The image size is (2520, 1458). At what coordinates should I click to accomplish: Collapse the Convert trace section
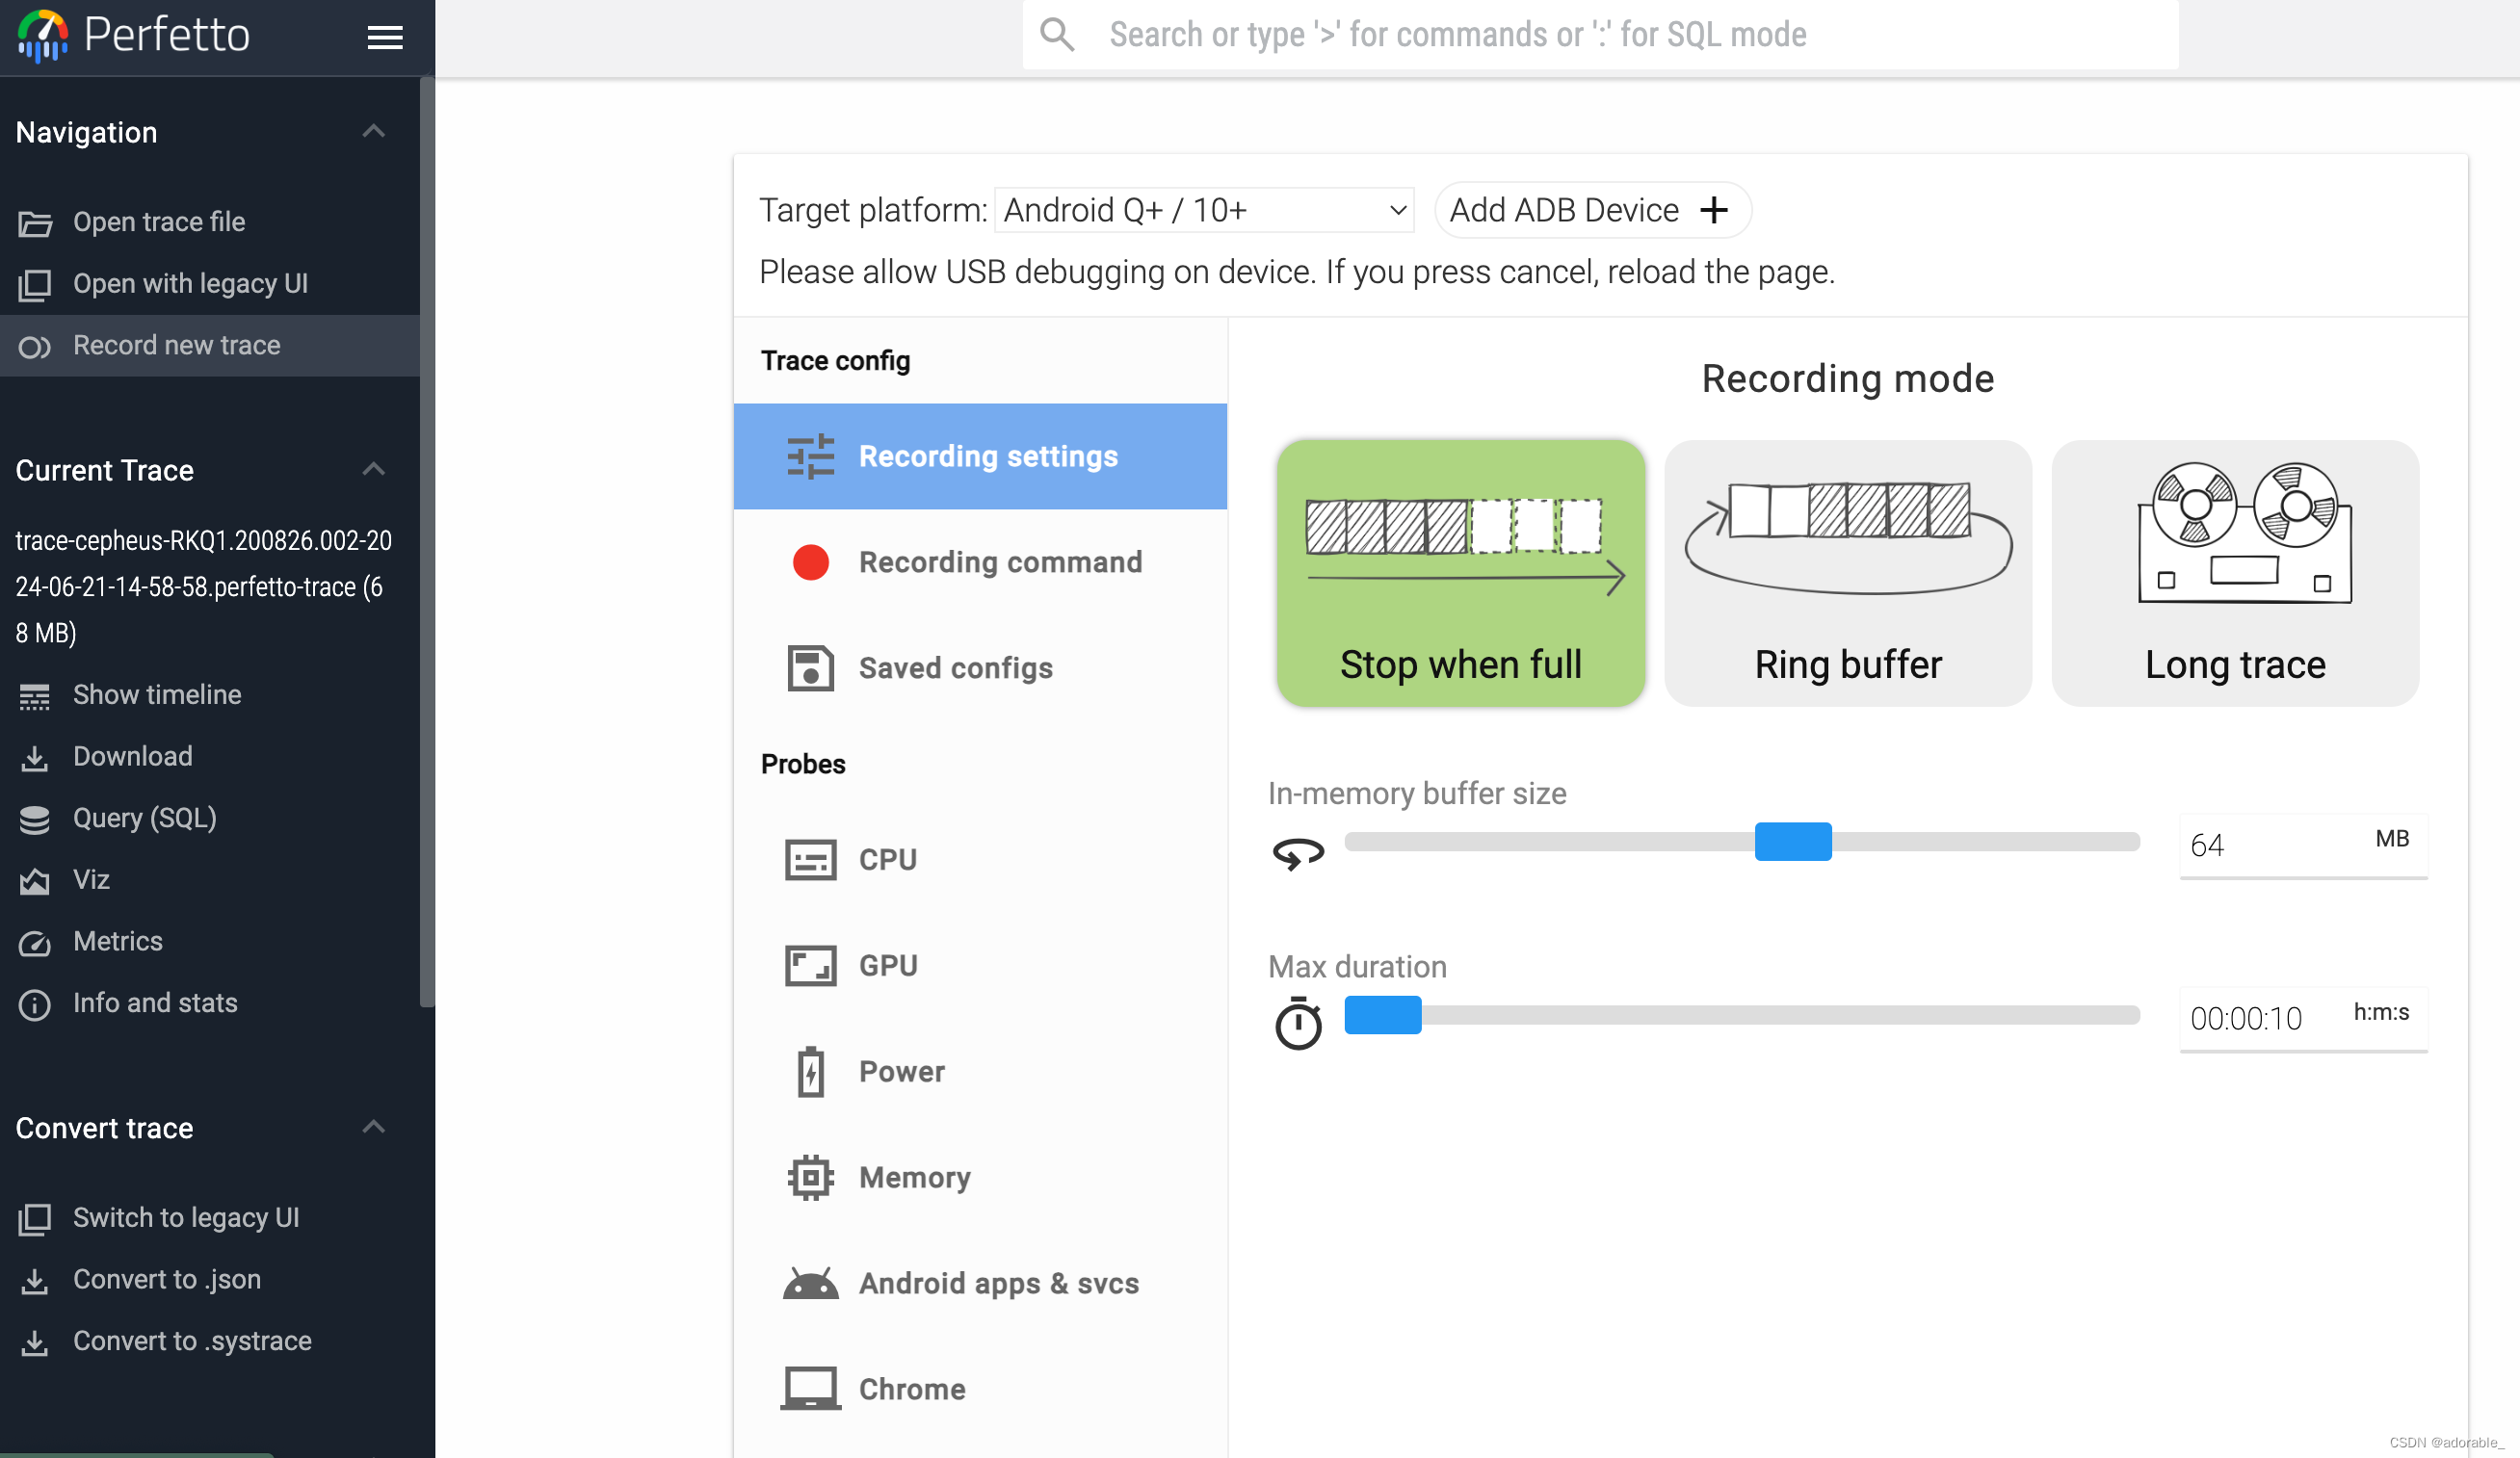click(373, 1127)
